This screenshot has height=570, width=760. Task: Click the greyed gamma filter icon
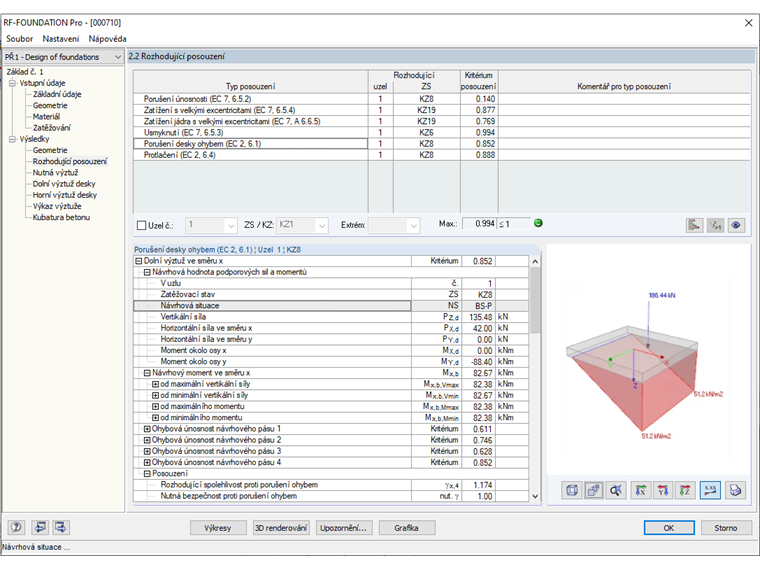[x=715, y=225]
